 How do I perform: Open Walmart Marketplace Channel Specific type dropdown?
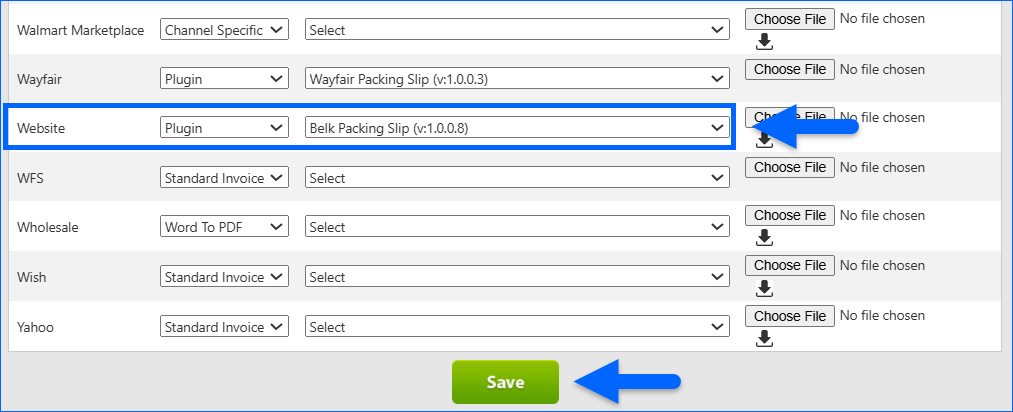pyautogui.click(x=224, y=30)
